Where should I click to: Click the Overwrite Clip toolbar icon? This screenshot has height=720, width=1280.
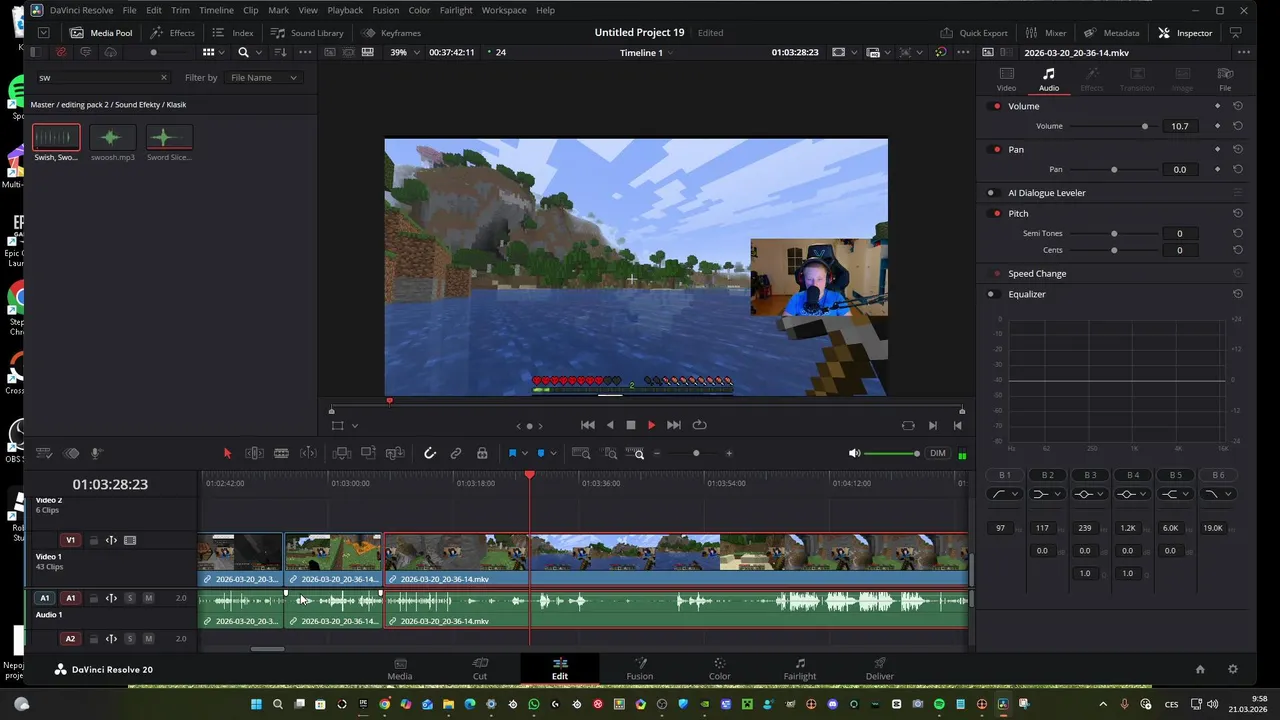coord(368,453)
